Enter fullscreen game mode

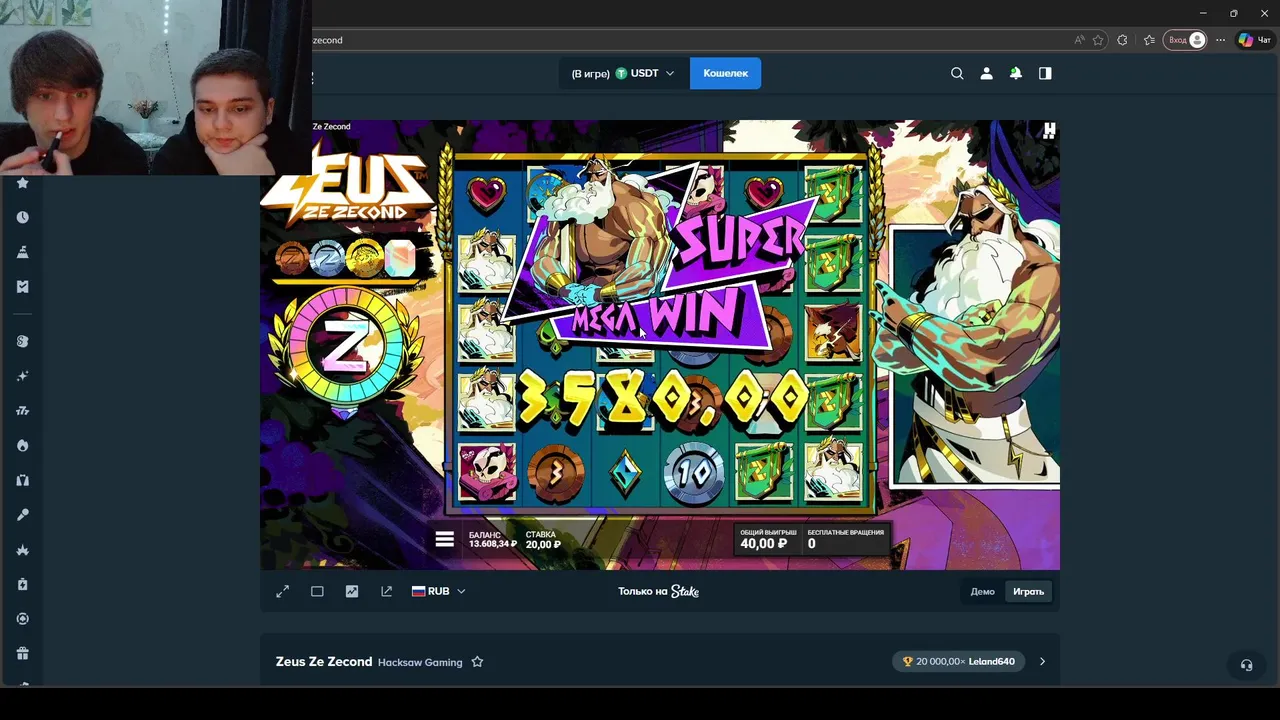(x=283, y=591)
